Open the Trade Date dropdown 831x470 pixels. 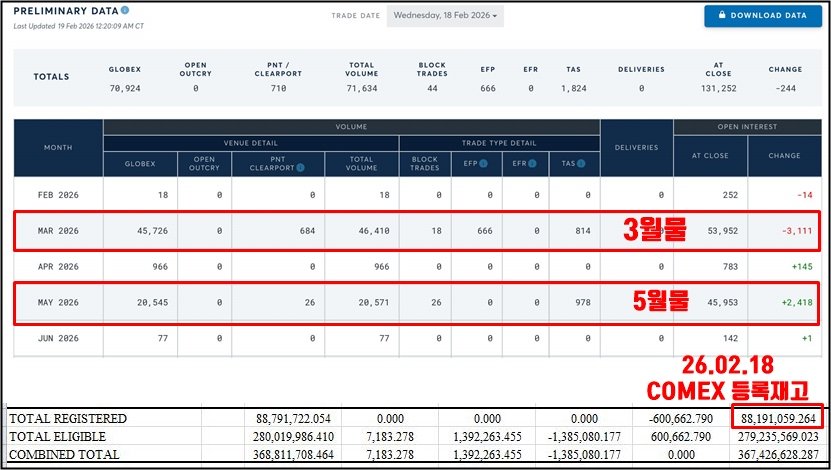[x=445, y=16]
